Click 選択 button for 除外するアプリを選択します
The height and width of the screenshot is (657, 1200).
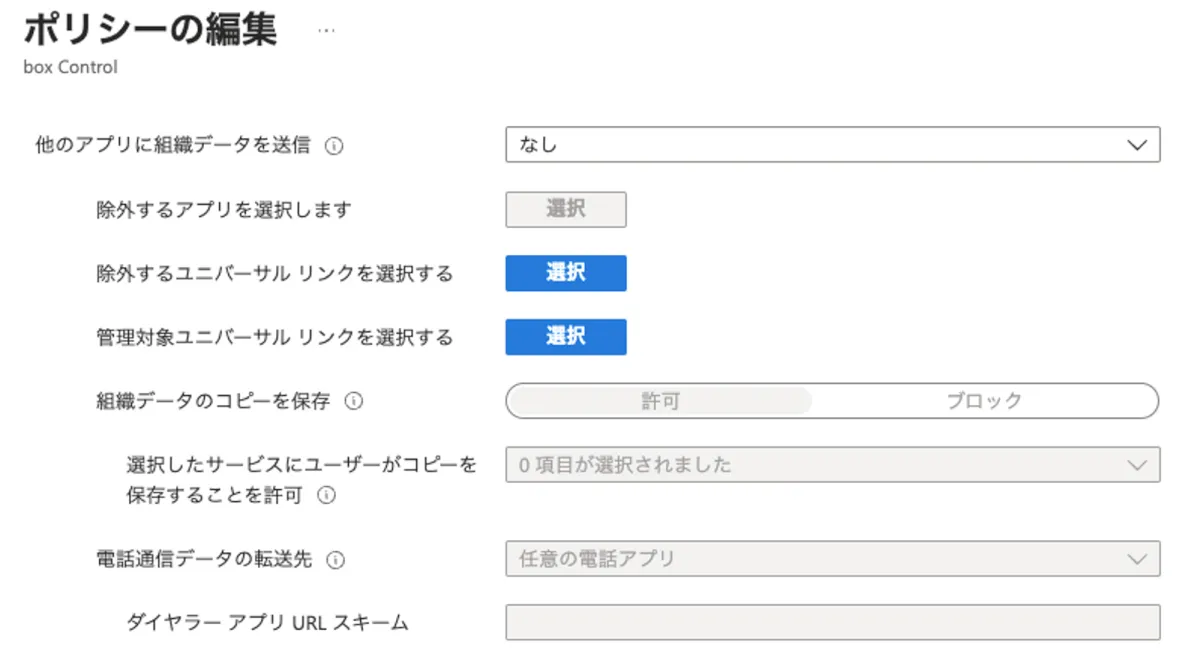click(x=566, y=210)
